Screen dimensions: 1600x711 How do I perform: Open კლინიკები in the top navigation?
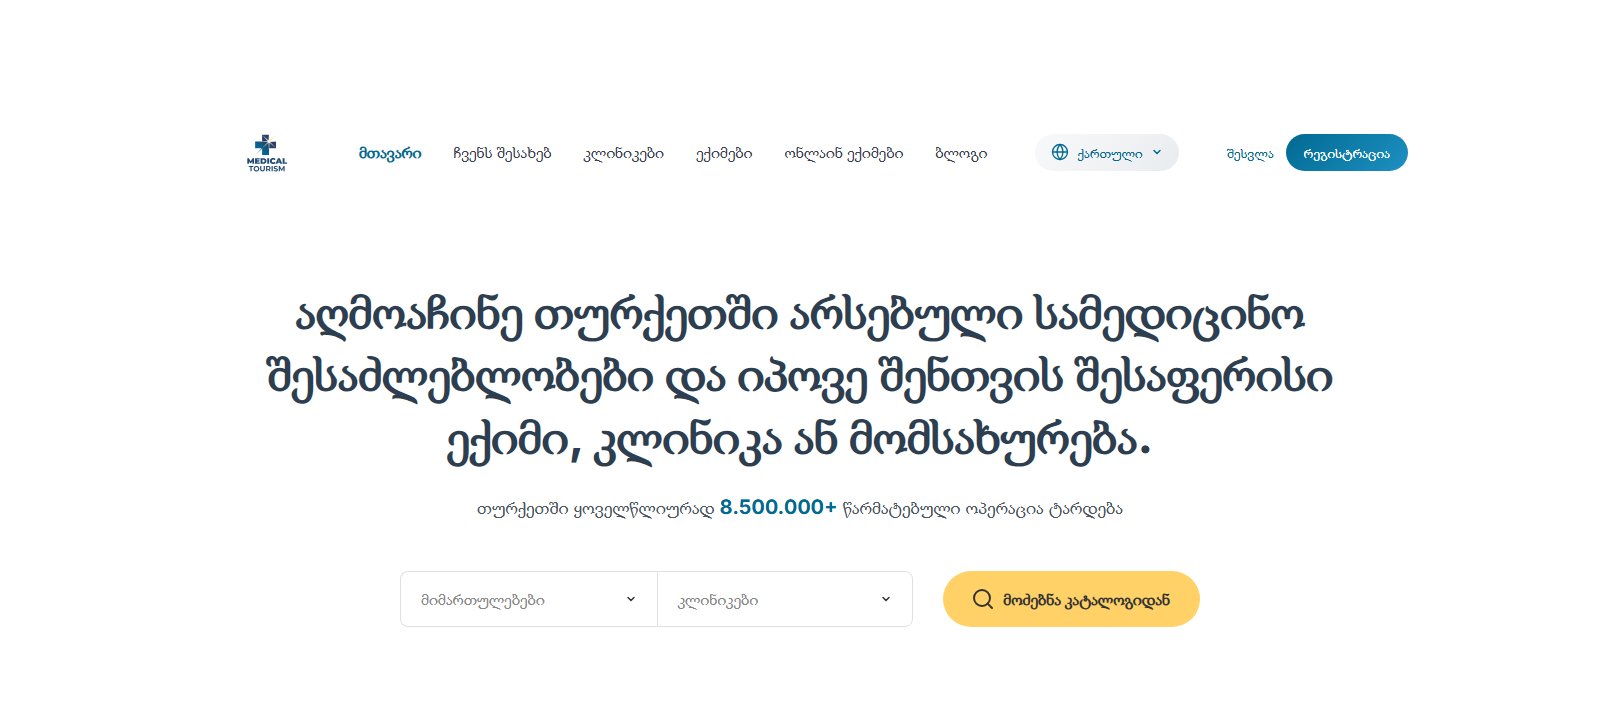tap(624, 153)
